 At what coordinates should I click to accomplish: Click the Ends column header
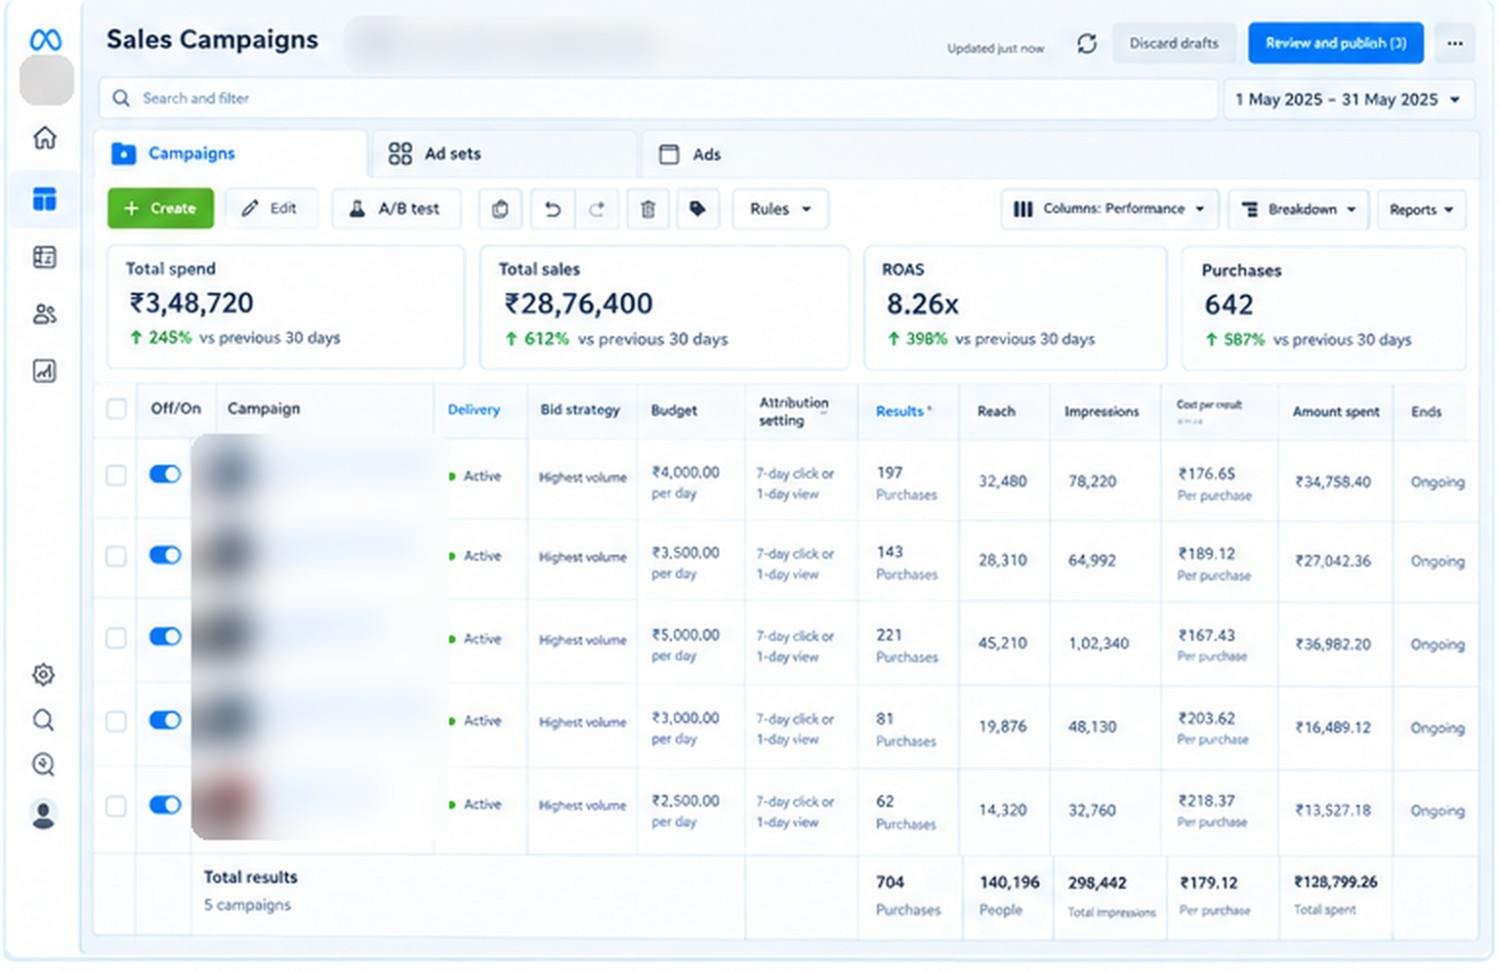point(1426,411)
